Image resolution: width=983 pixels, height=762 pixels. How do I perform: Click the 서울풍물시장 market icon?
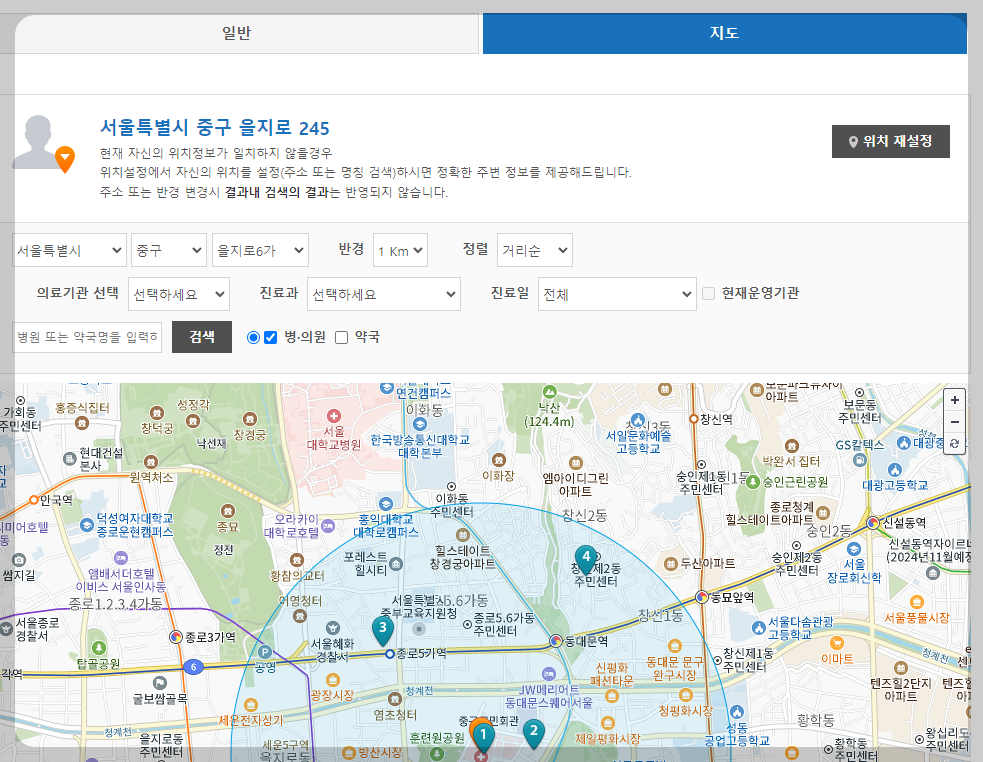tap(917, 602)
